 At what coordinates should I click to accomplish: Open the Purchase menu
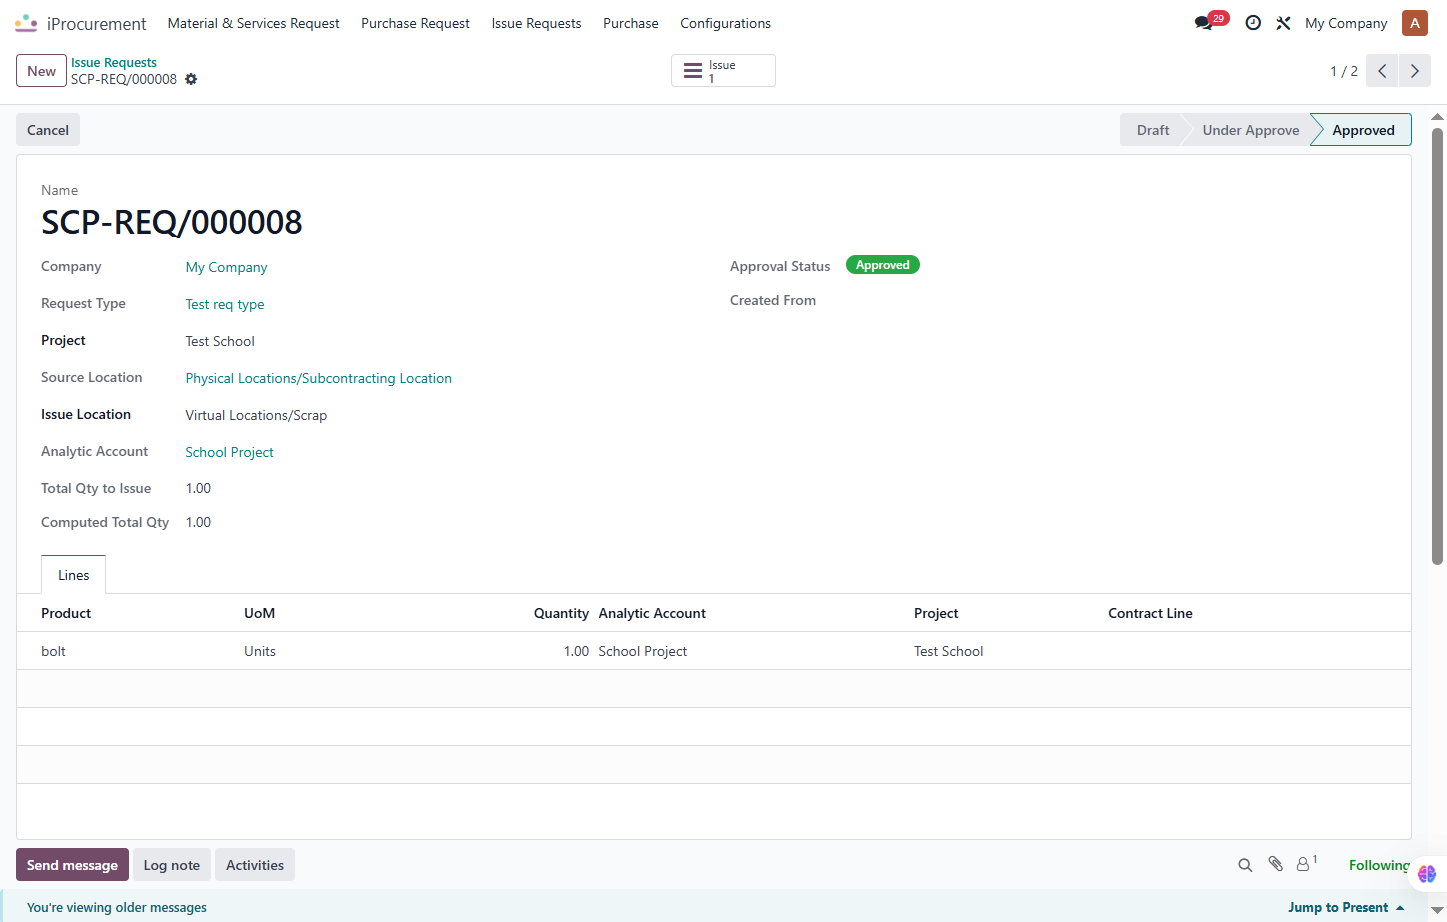pos(631,23)
